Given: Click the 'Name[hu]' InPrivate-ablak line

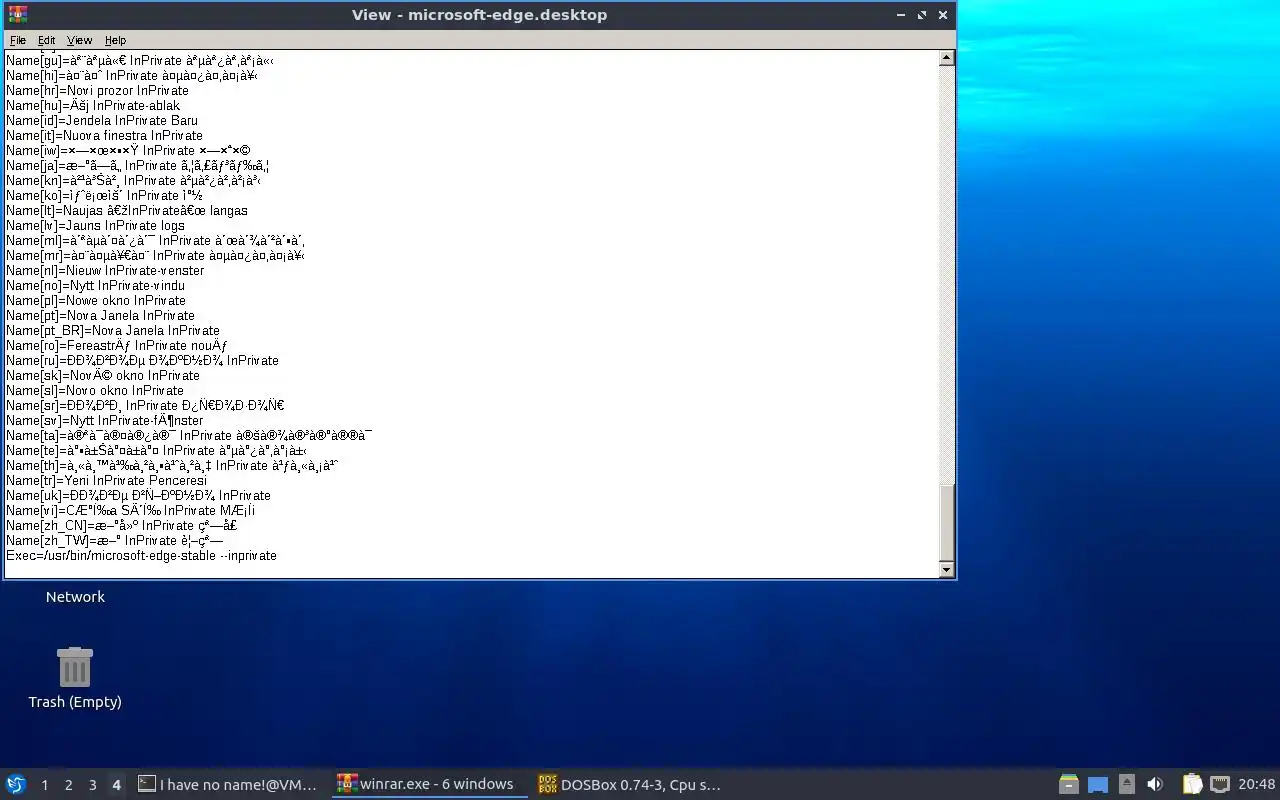Looking at the screenshot, I should tap(93, 106).
